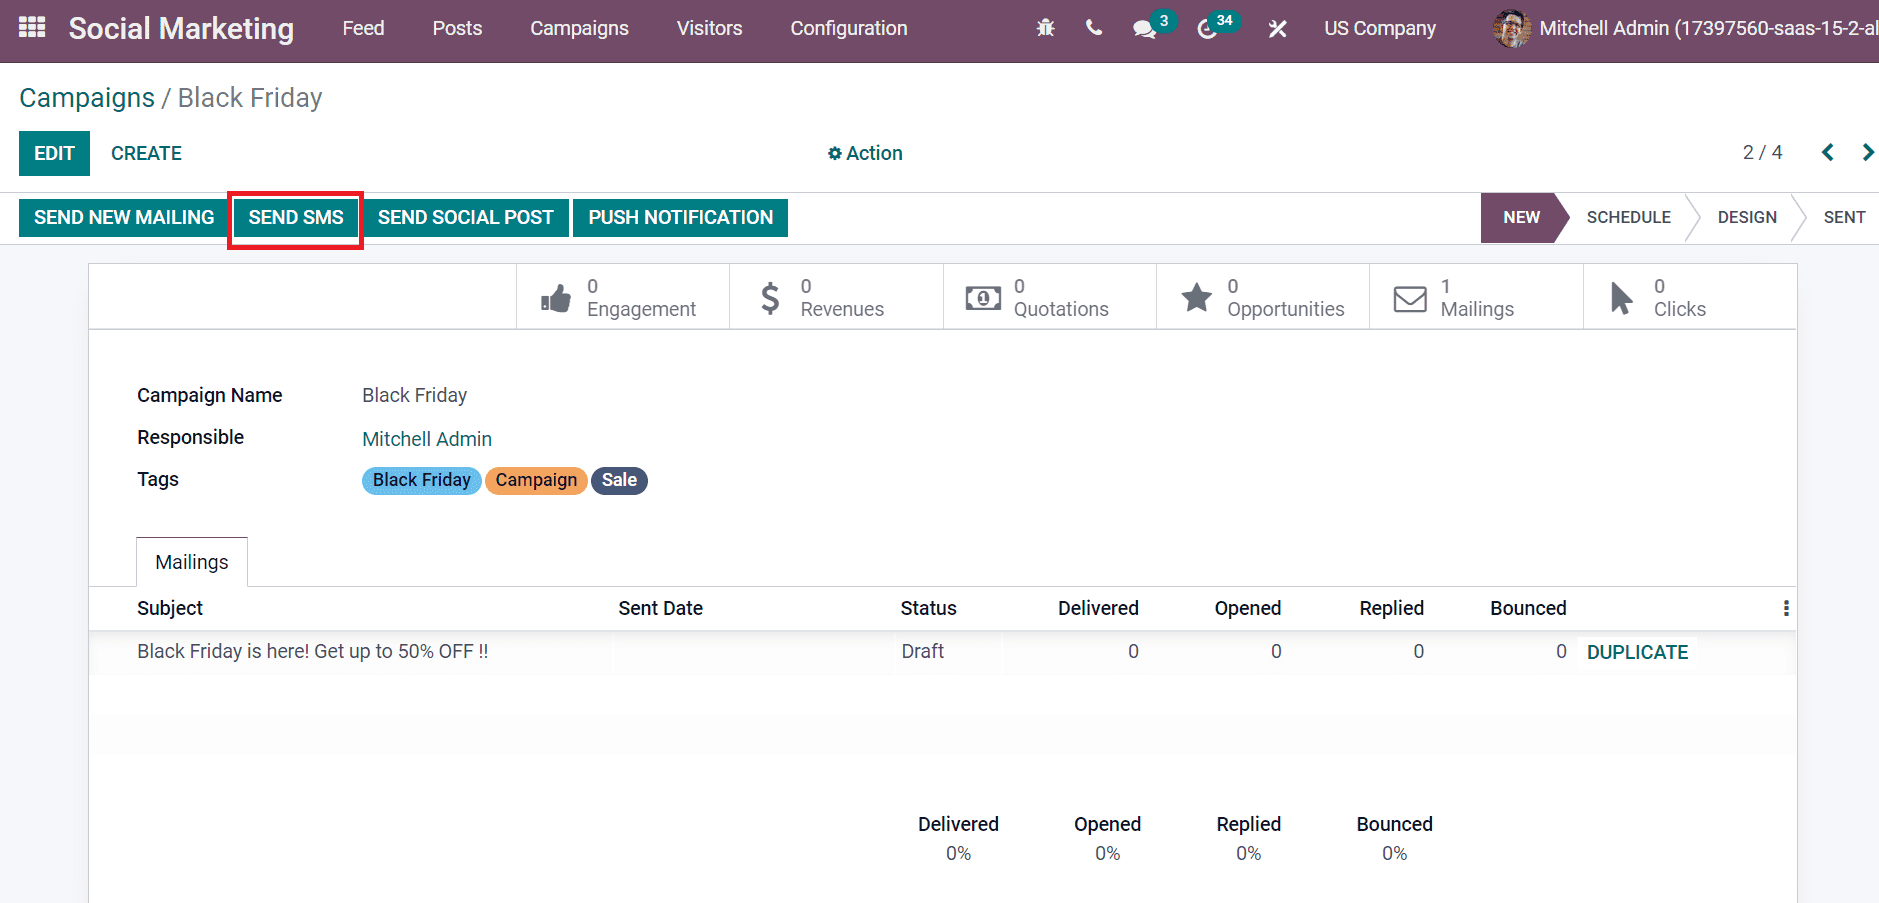Click SEND NEW MAILING button
Screen dimensions: 1879x903
tap(124, 217)
